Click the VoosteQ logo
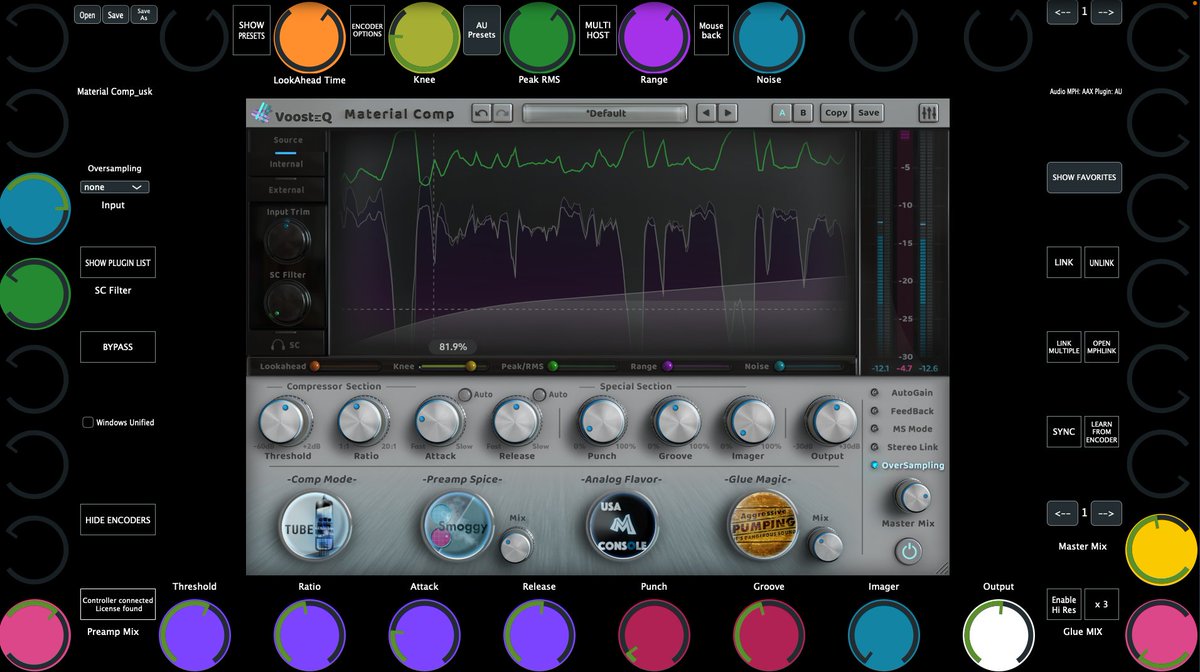Image resolution: width=1200 pixels, height=672 pixels. pyautogui.click(x=292, y=114)
